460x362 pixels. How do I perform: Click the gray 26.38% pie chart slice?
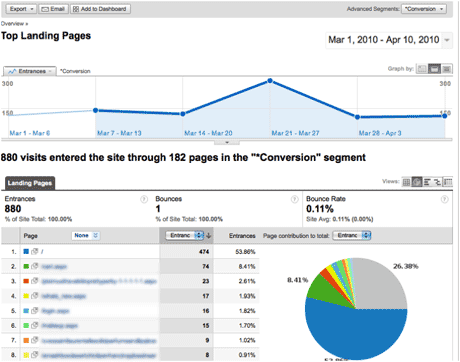coord(380,285)
